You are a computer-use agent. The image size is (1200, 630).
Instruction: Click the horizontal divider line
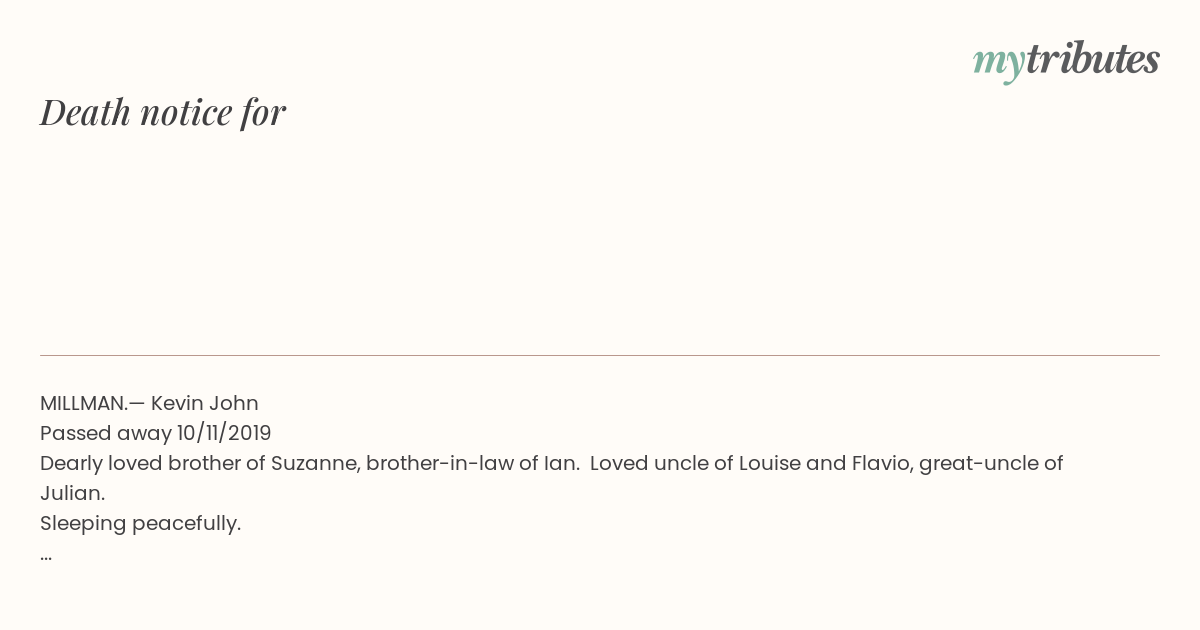pos(600,355)
